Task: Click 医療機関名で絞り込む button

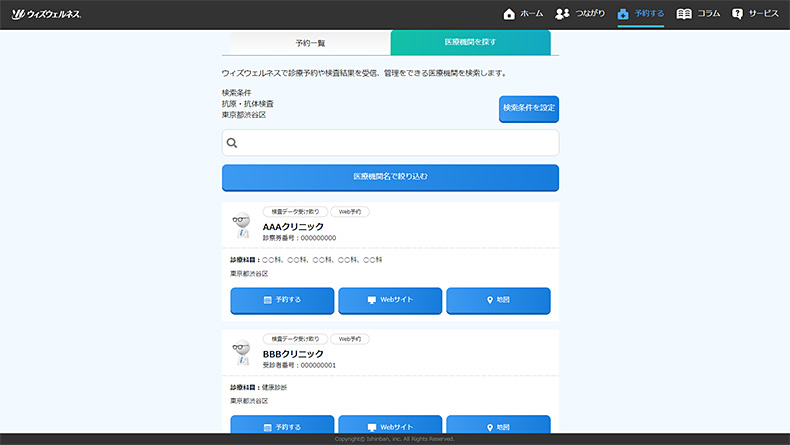Action: pos(390,177)
